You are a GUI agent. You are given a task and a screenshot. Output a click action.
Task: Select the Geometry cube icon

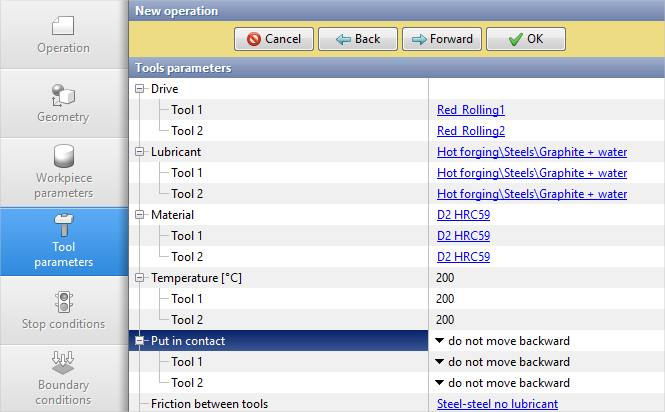click(x=64, y=95)
